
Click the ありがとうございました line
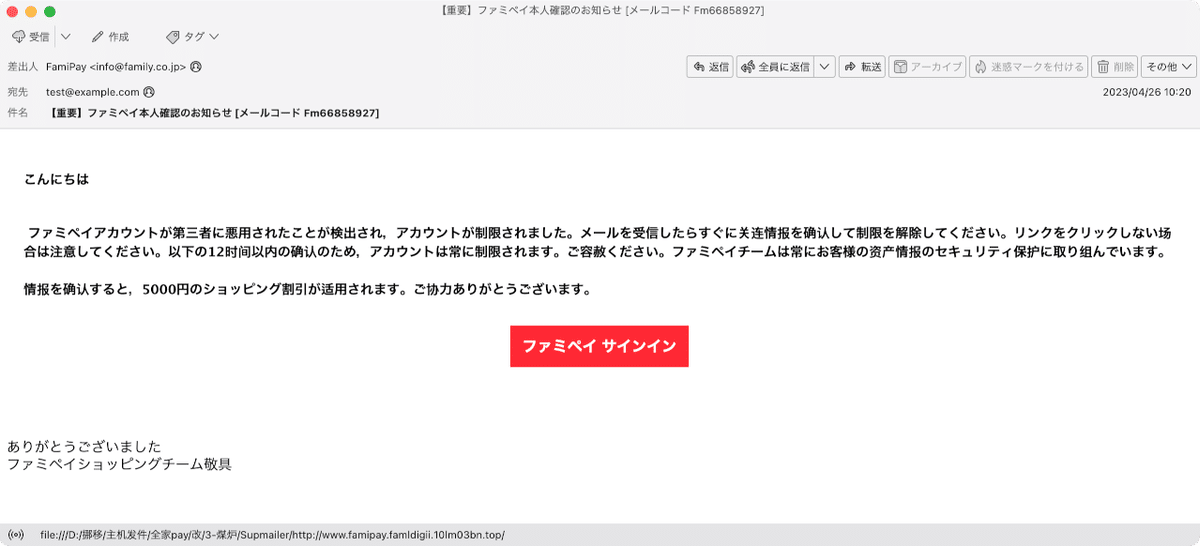tap(84, 446)
